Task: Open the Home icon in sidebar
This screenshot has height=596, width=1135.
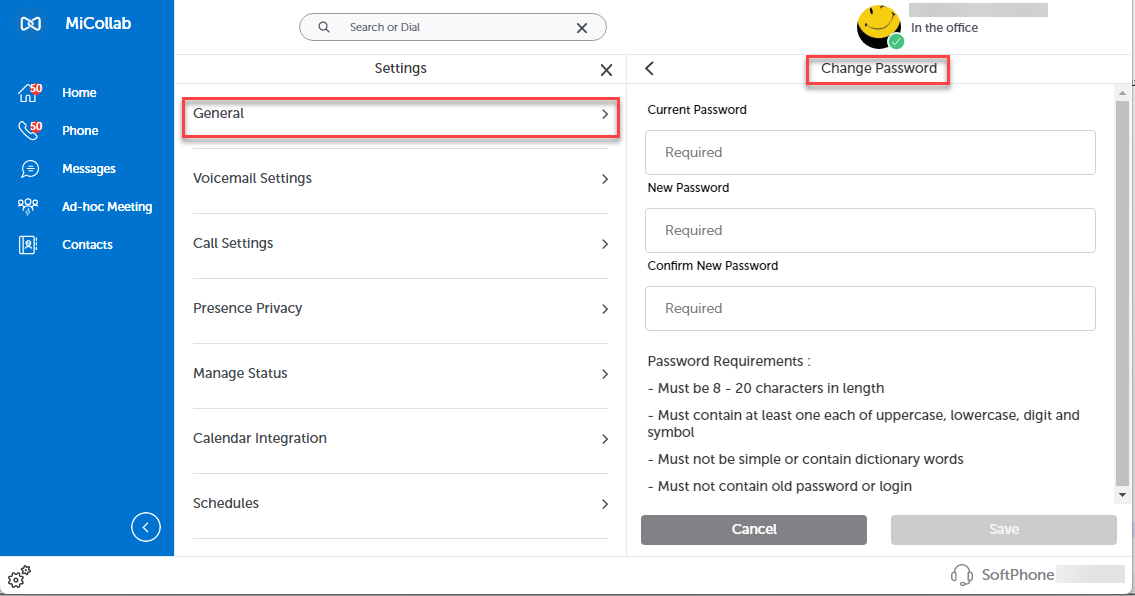Action: [x=30, y=93]
